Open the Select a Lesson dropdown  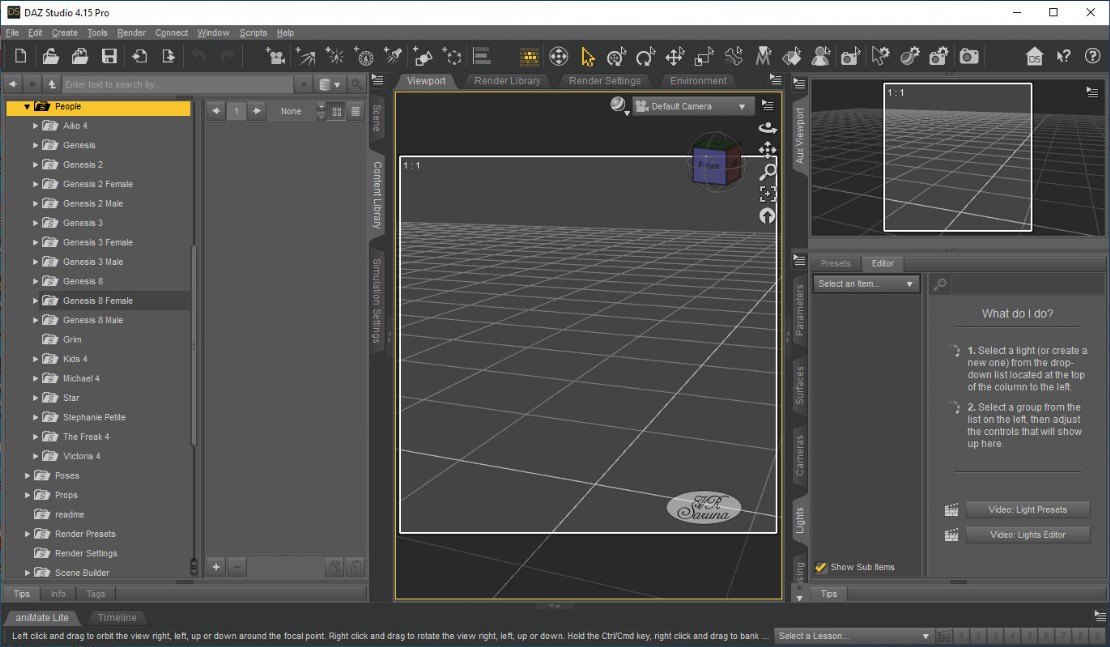[x=854, y=636]
